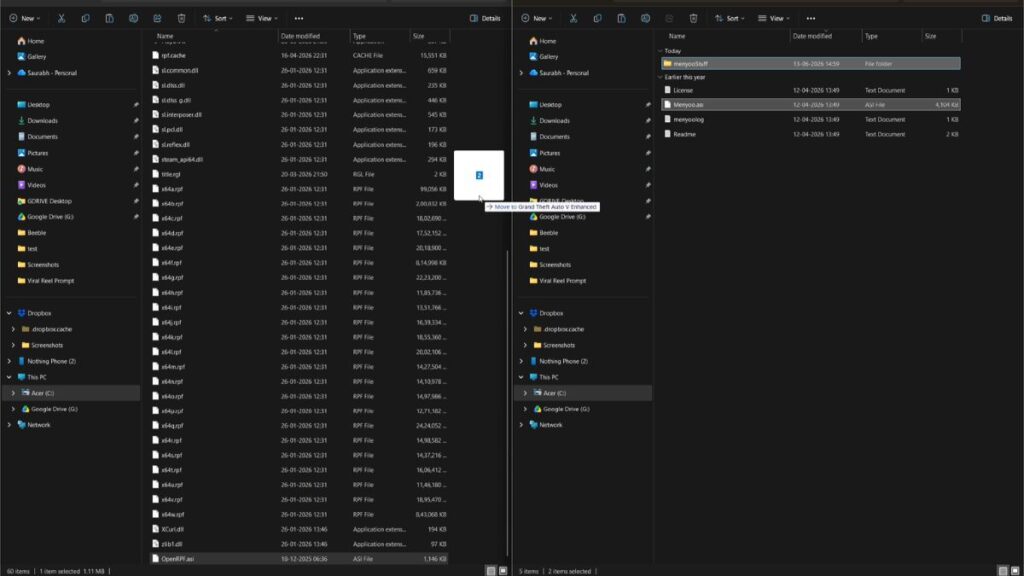
Task: Collapse the Today group in right window file list
Action: (660, 51)
